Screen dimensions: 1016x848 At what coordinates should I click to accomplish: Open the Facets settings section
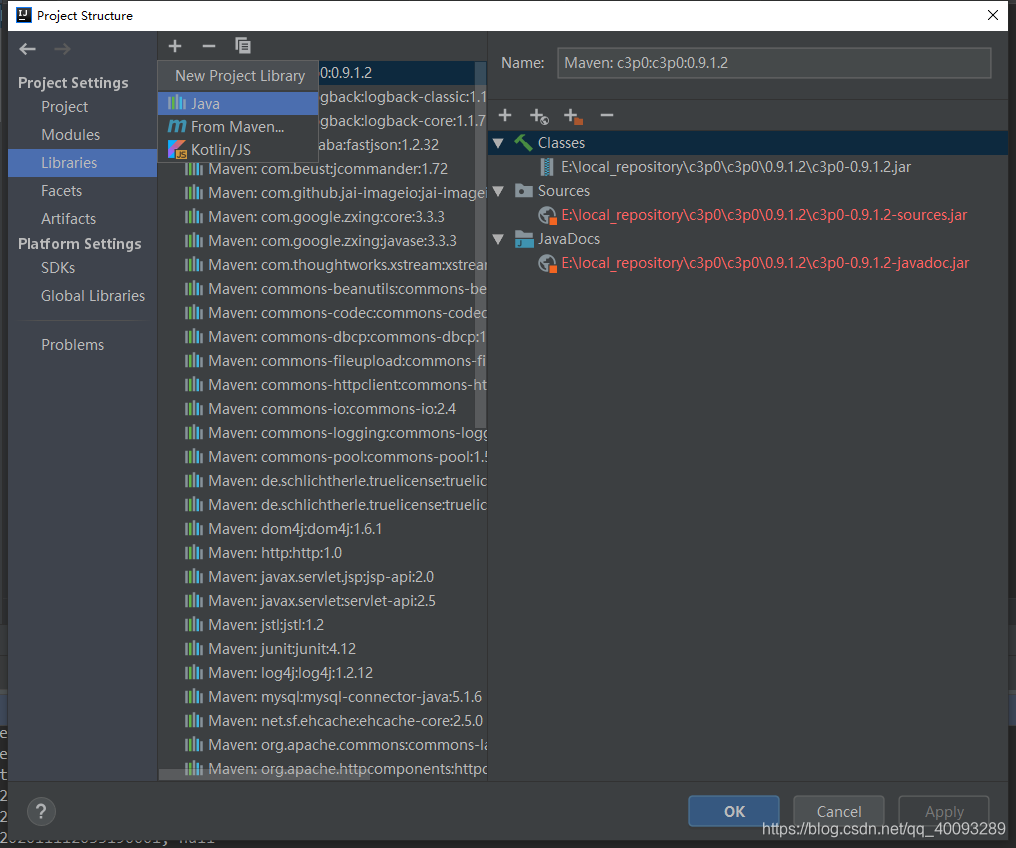(x=62, y=191)
